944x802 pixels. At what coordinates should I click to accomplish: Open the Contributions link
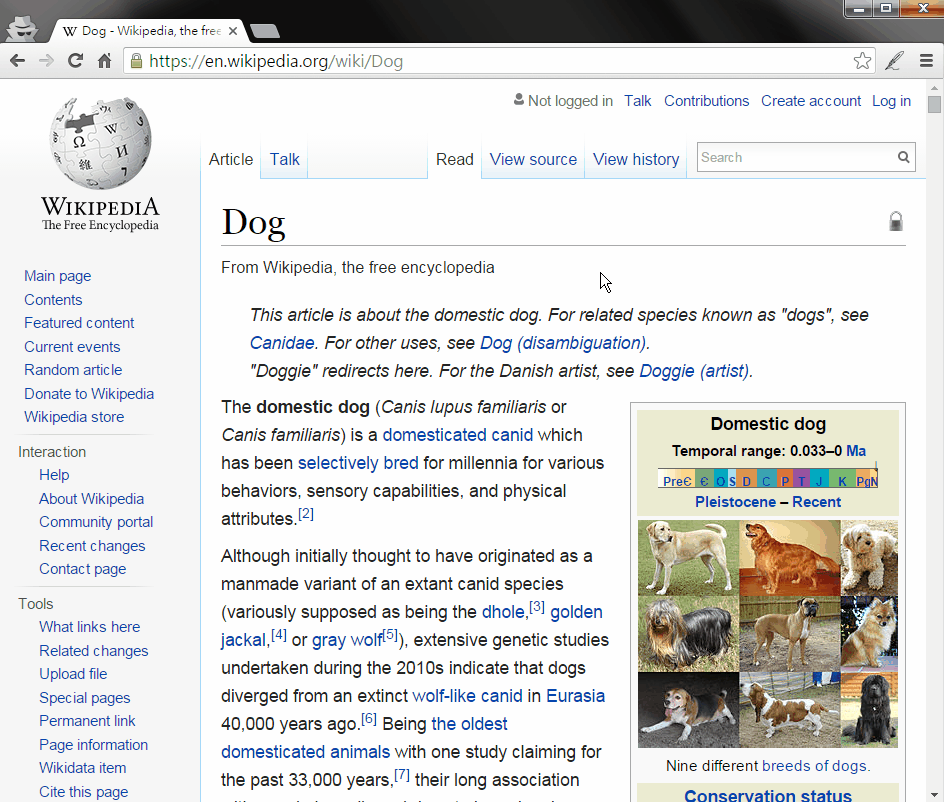click(x=706, y=101)
